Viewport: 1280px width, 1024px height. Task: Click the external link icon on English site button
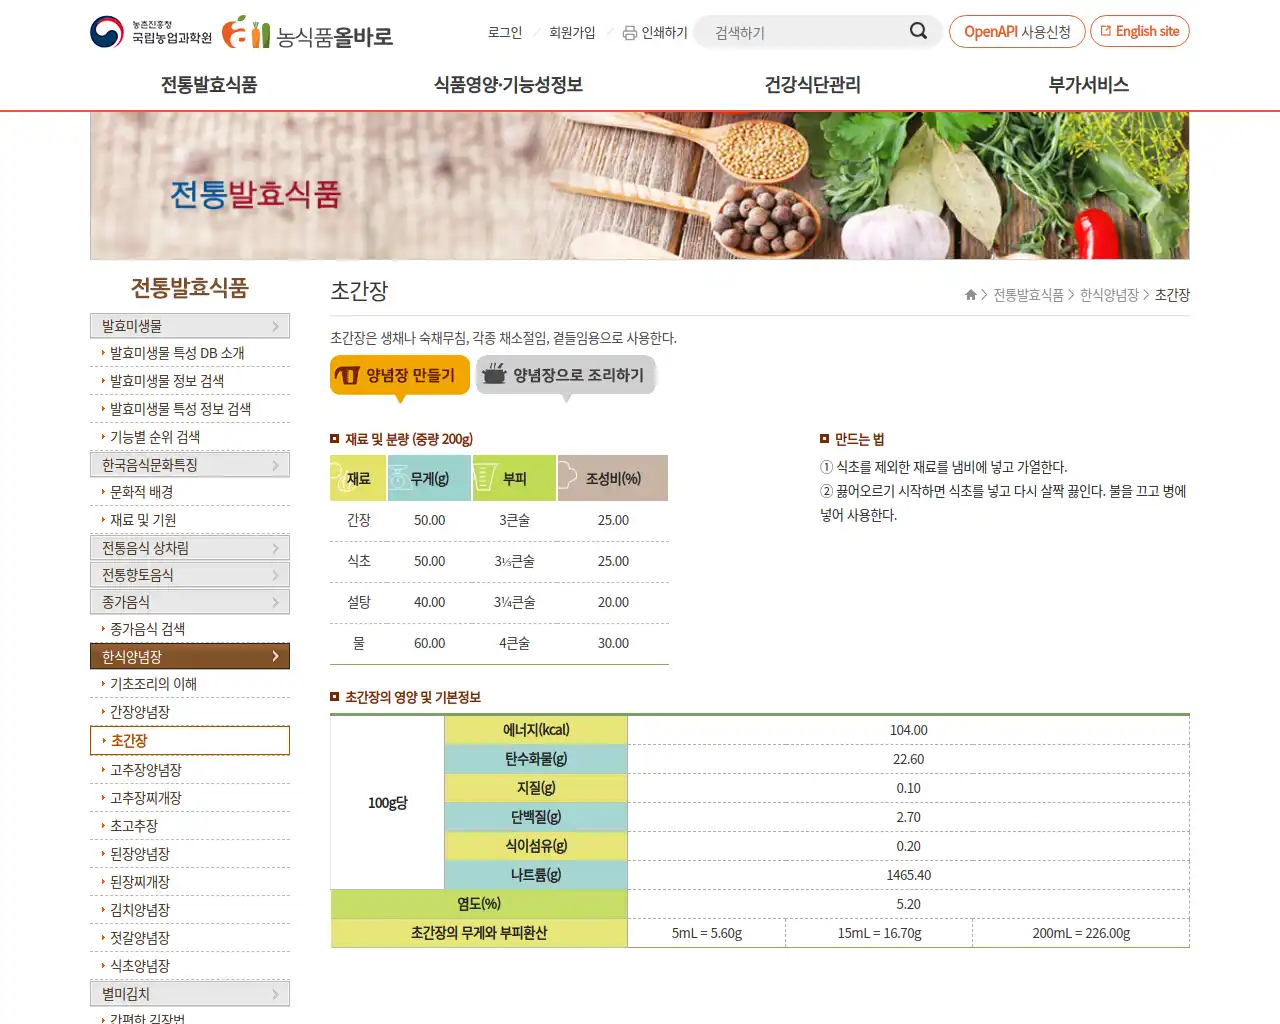[1106, 31]
